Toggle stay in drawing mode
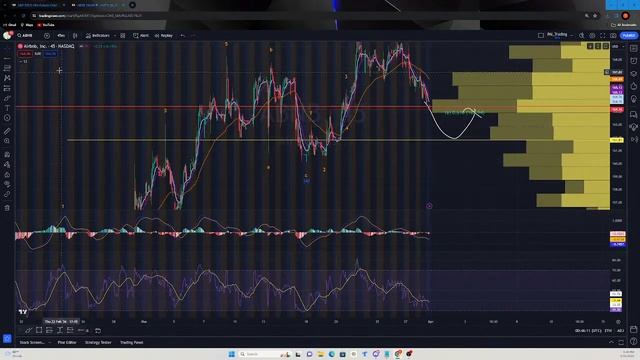Screen dimensions: 640x360 pyautogui.click(x=7, y=164)
